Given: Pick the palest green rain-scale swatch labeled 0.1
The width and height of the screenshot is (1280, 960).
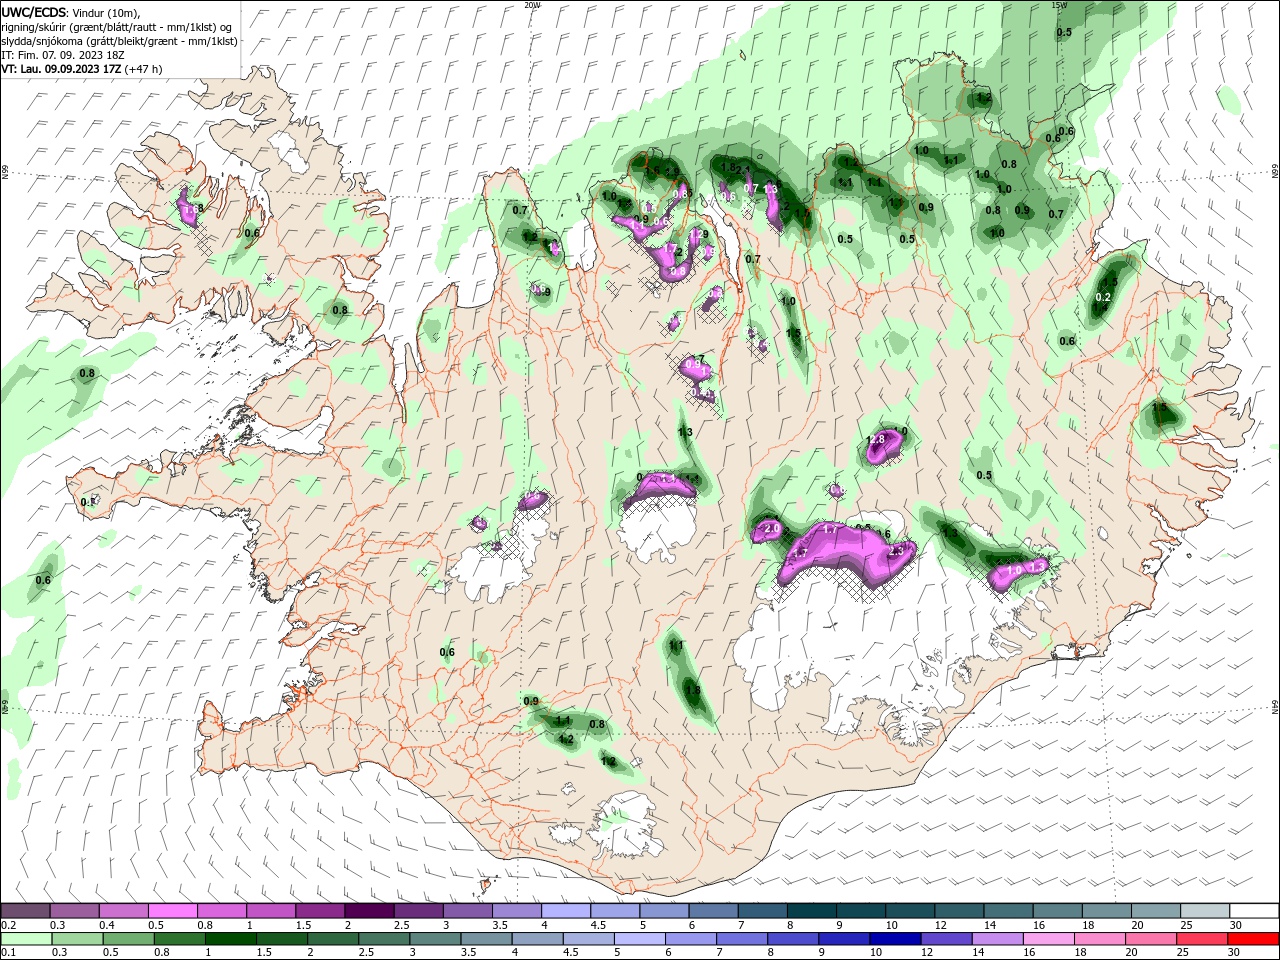Looking at the screenshot, I should (x=25, y=939).
